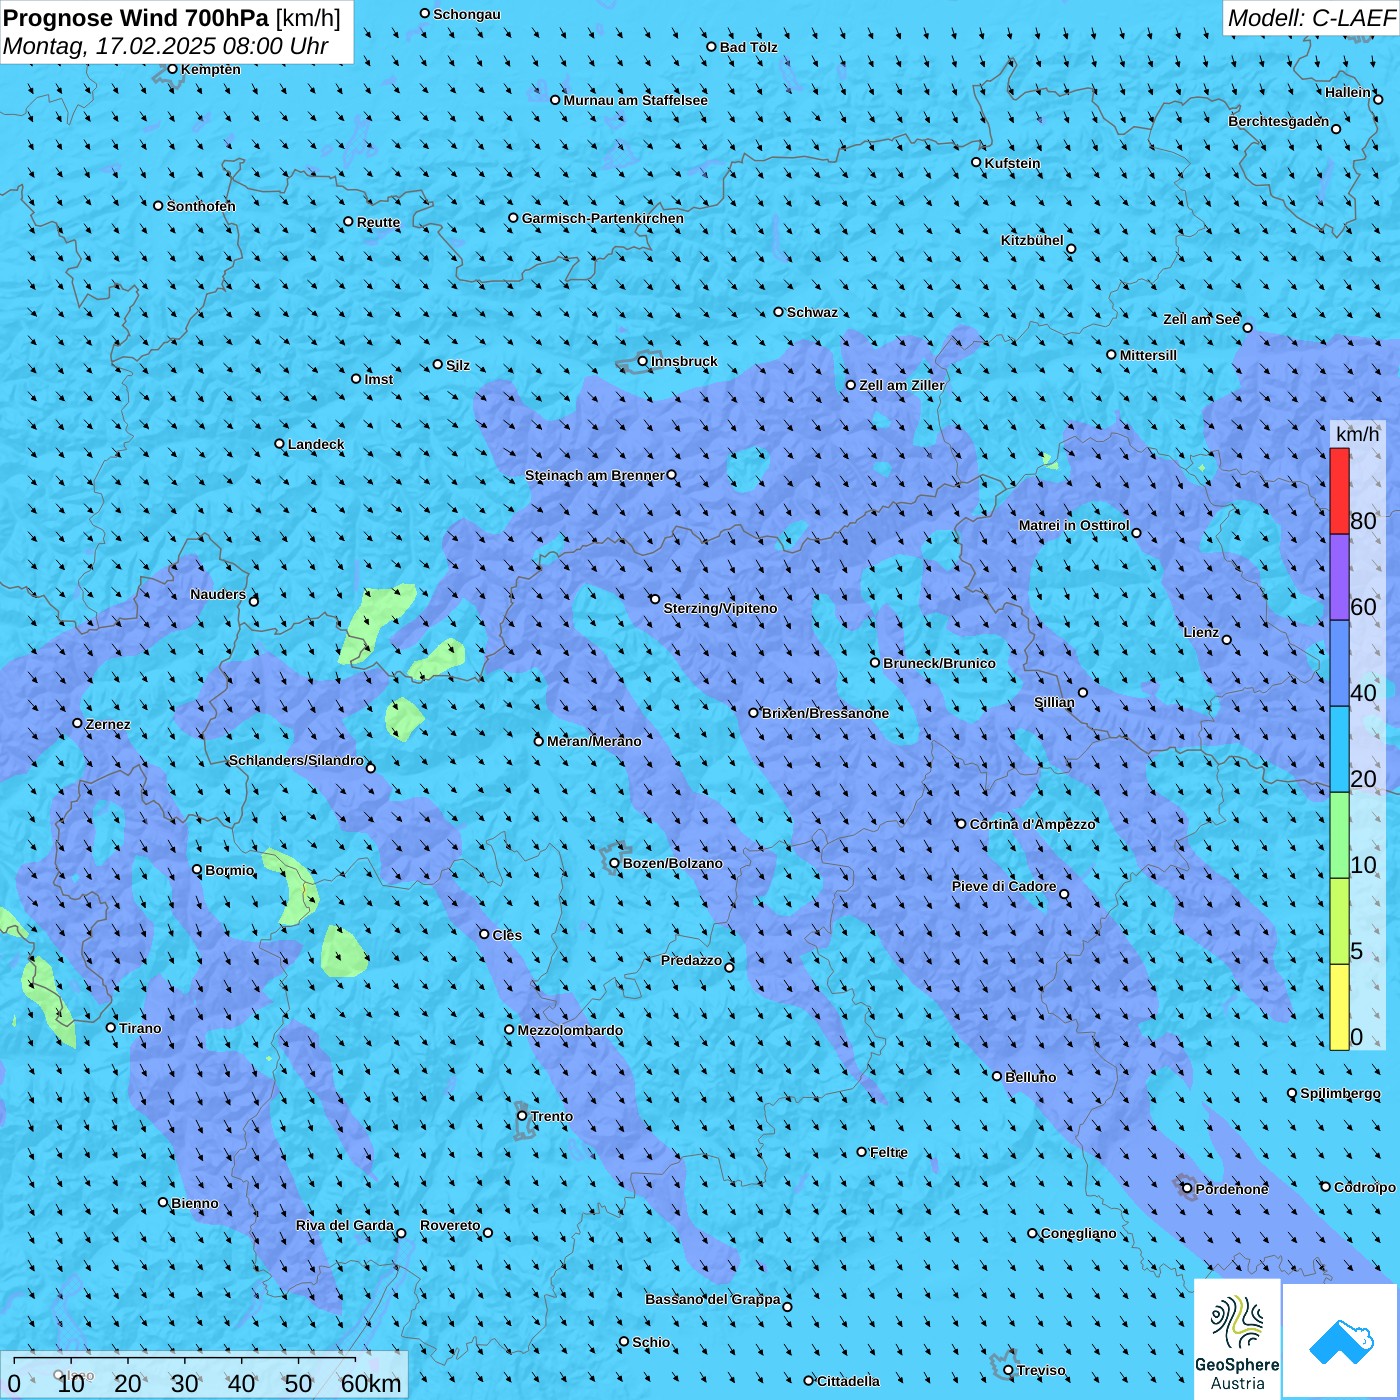
Task: Click the "80" value on the legend
Action: (1363, 520)
